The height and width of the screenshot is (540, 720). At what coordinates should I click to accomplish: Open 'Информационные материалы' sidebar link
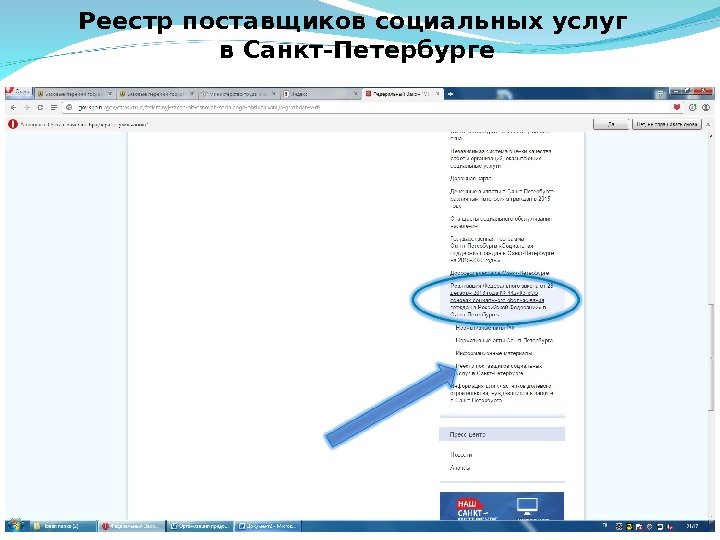494,354
